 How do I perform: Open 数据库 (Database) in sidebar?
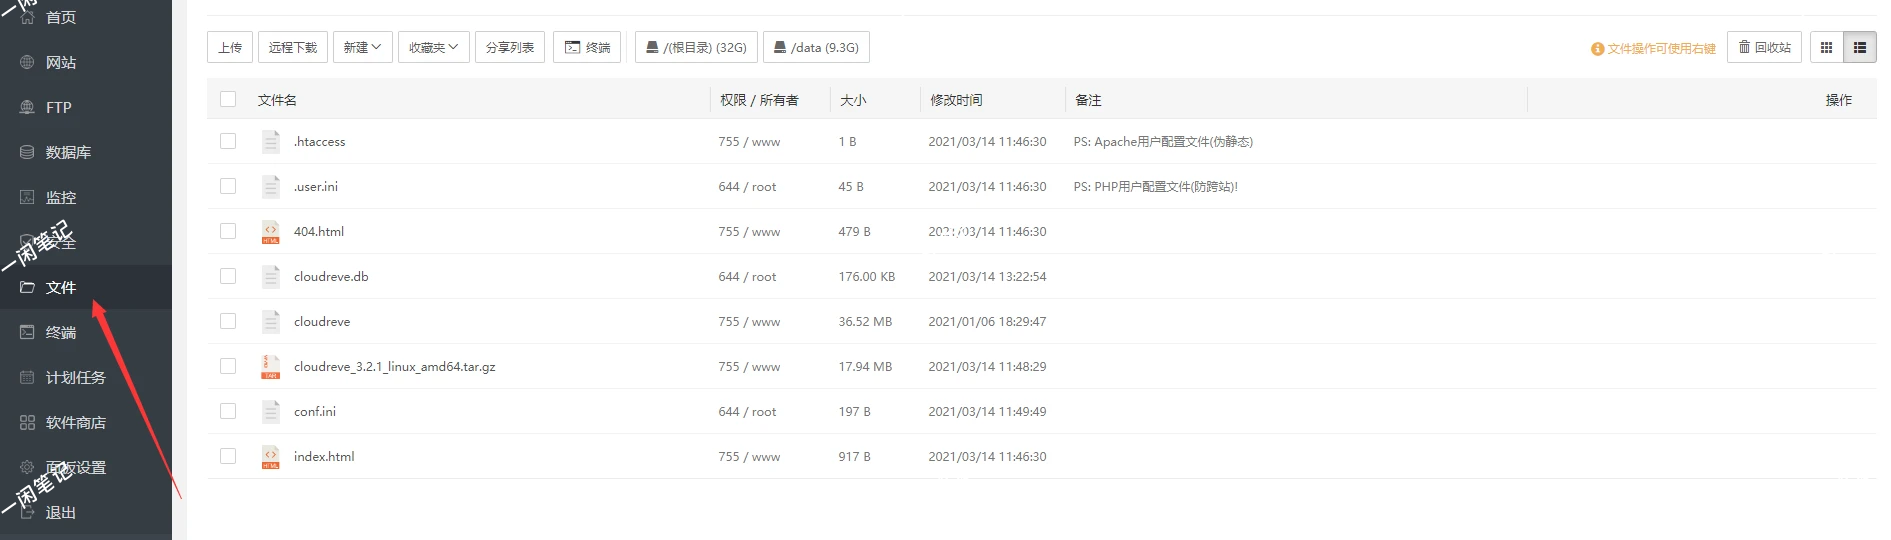[x=68, y=152]
